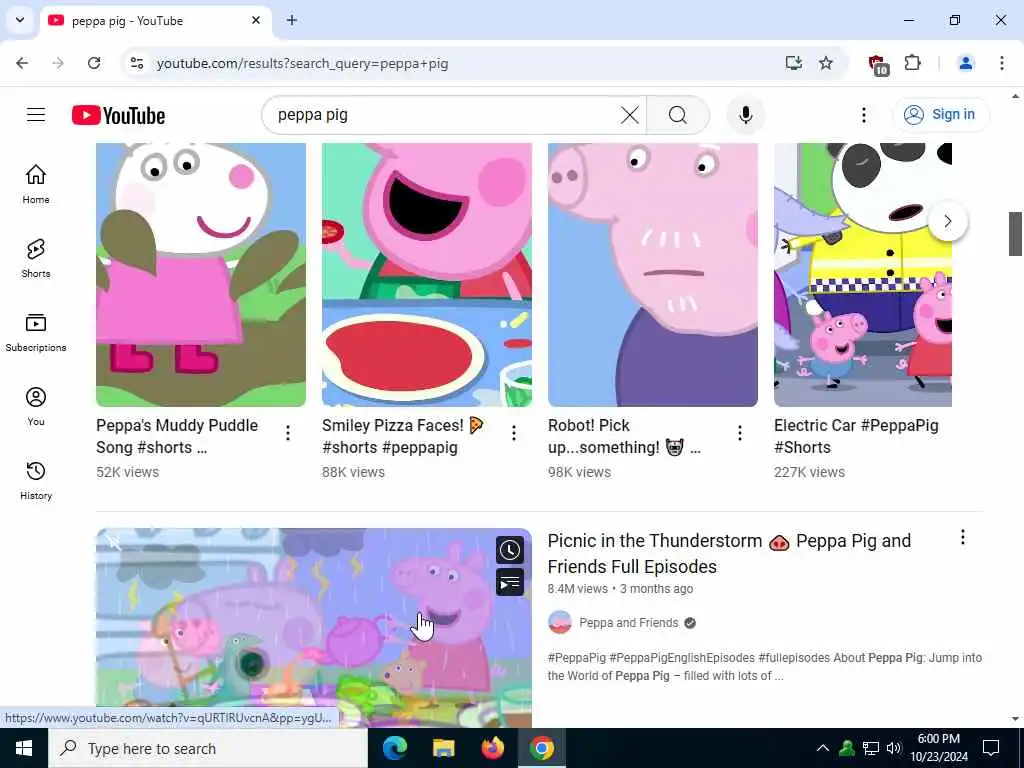Click the forward navigation arrow

(x=58, y=63)
